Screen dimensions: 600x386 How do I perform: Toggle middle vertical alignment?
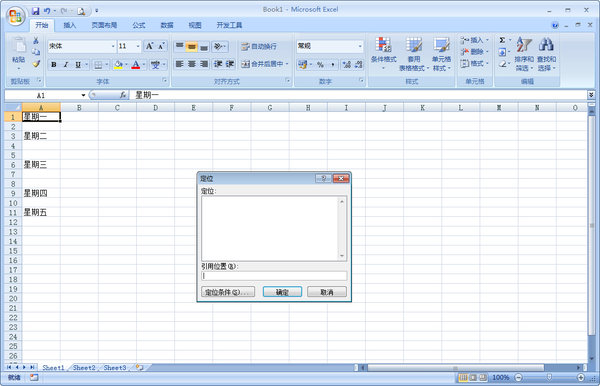192,46
